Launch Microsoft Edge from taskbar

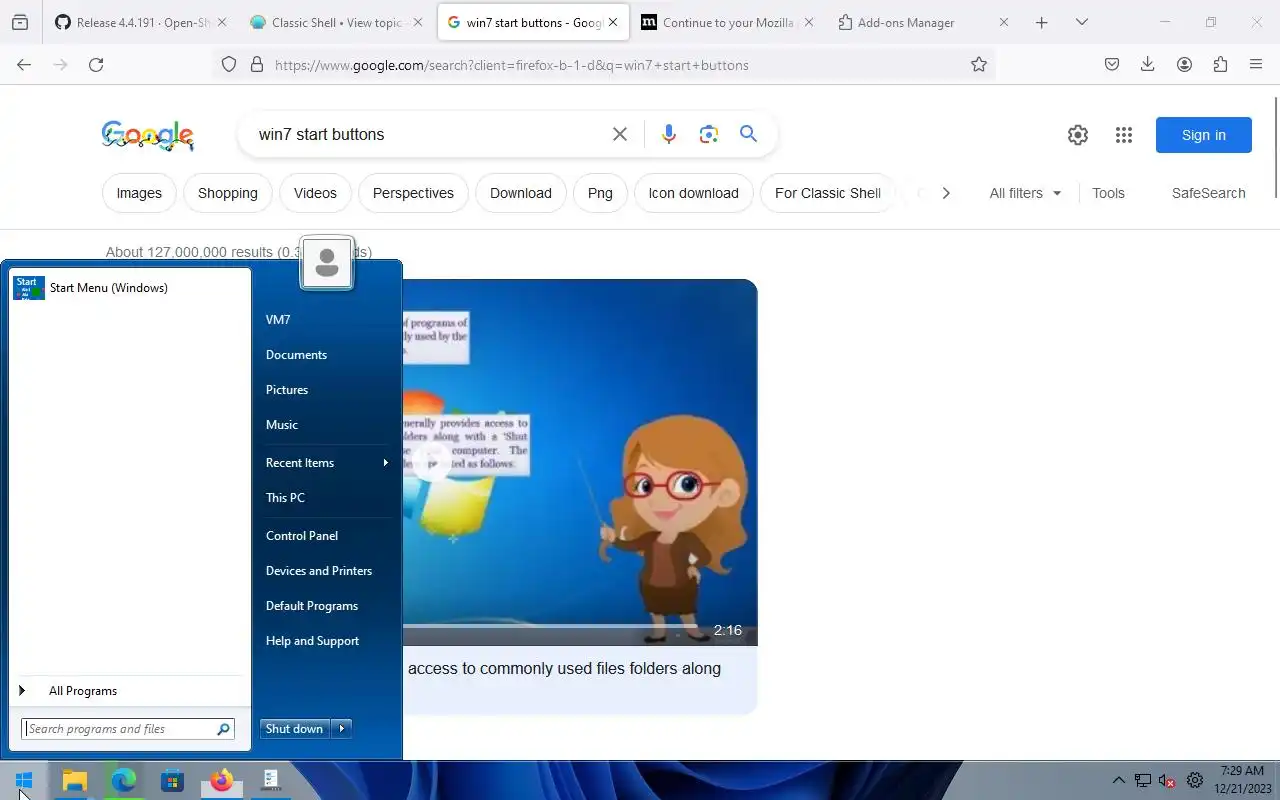point(124,781)
